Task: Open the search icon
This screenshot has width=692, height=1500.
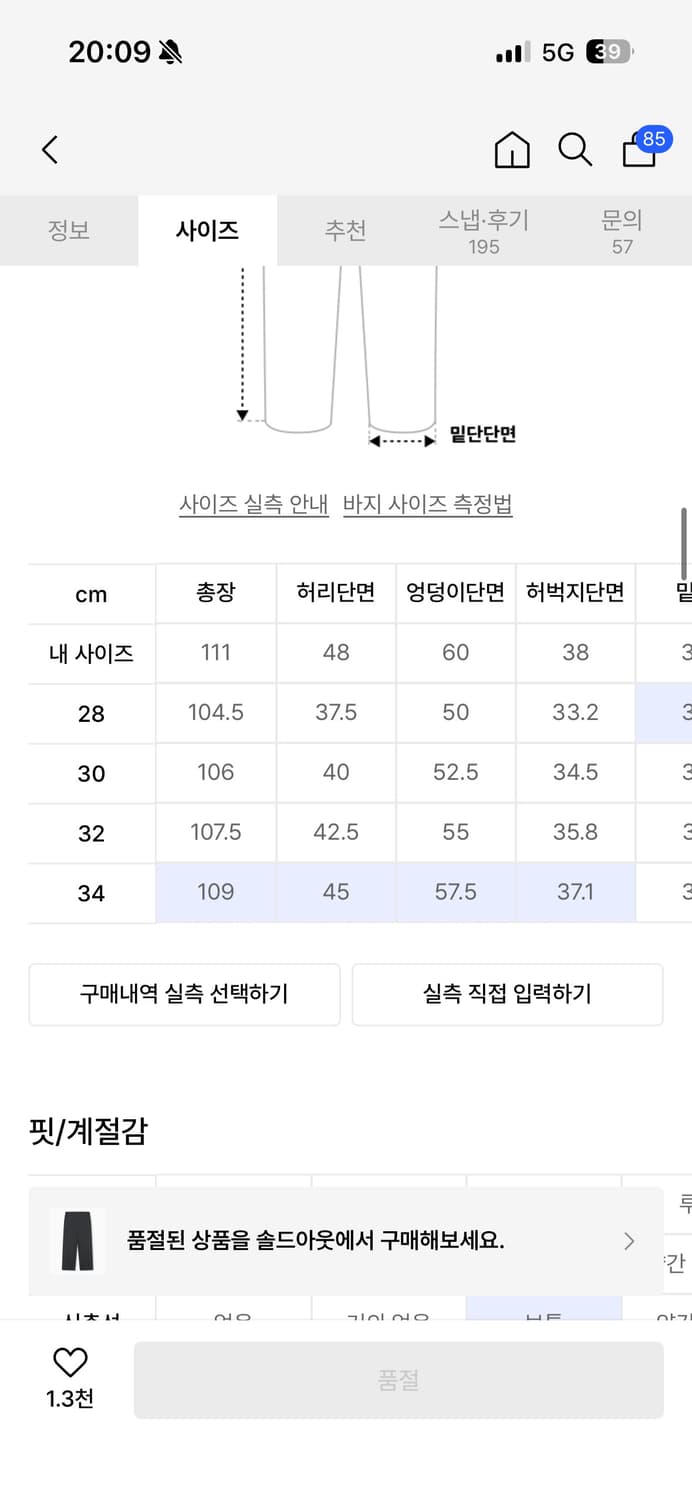Action: pos(573,150)
